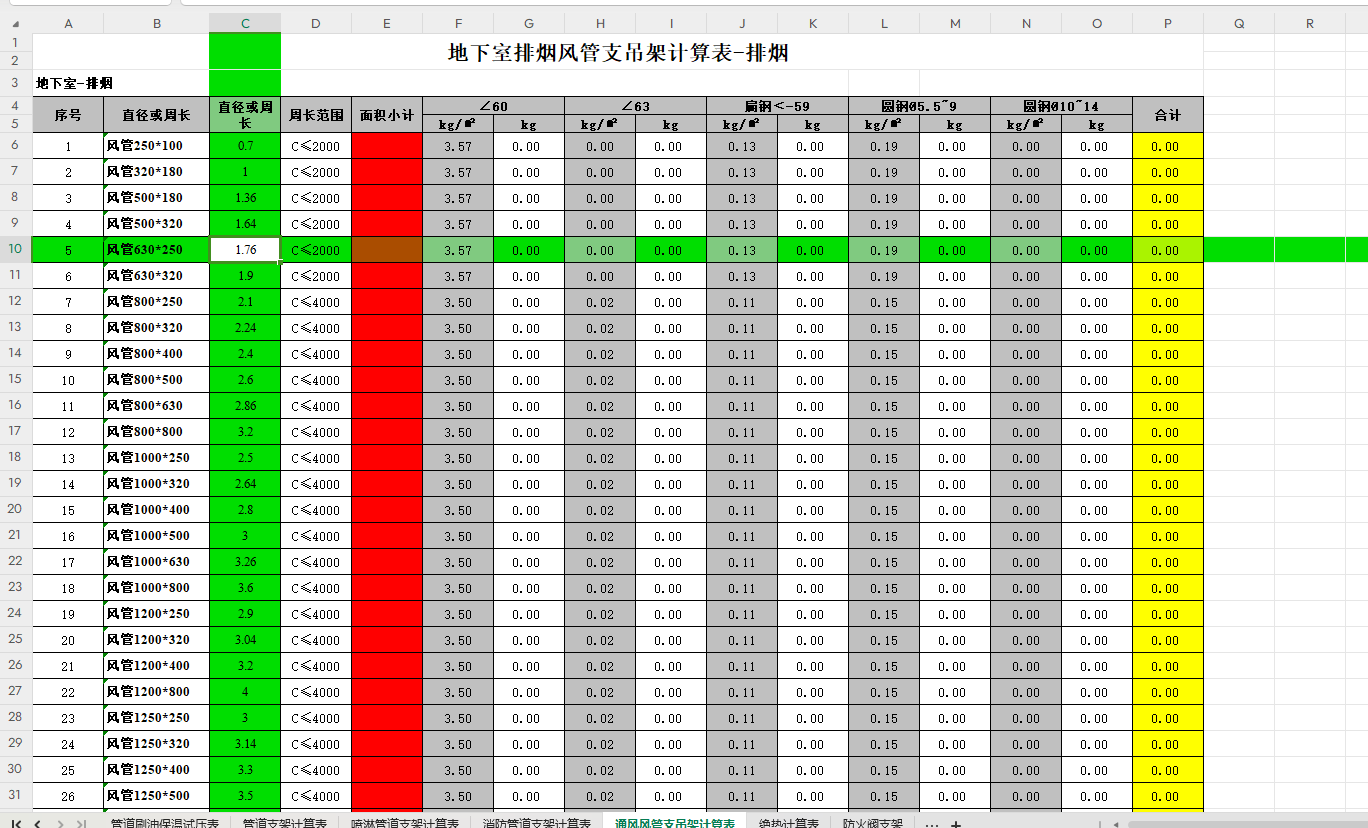Open the 消防管道支架计算表 sheet tab
The width and height of the screenshot is (1368, 828).
(x=537, y=823)
